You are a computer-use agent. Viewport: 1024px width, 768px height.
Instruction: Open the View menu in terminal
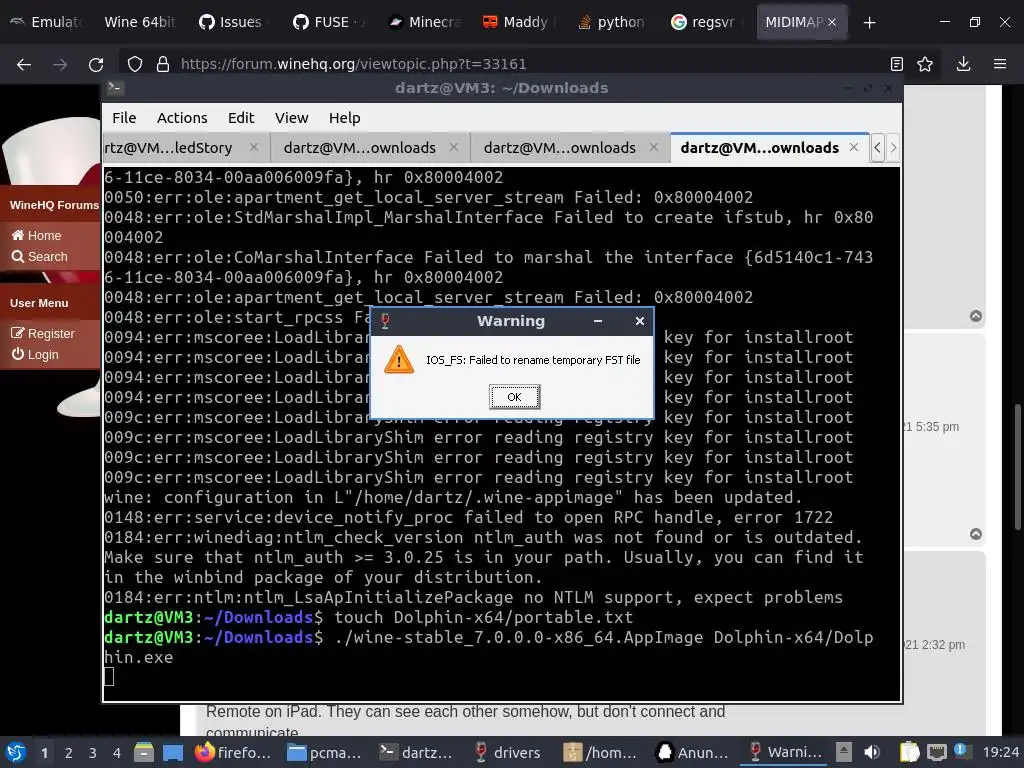click(x=291, y=118)
